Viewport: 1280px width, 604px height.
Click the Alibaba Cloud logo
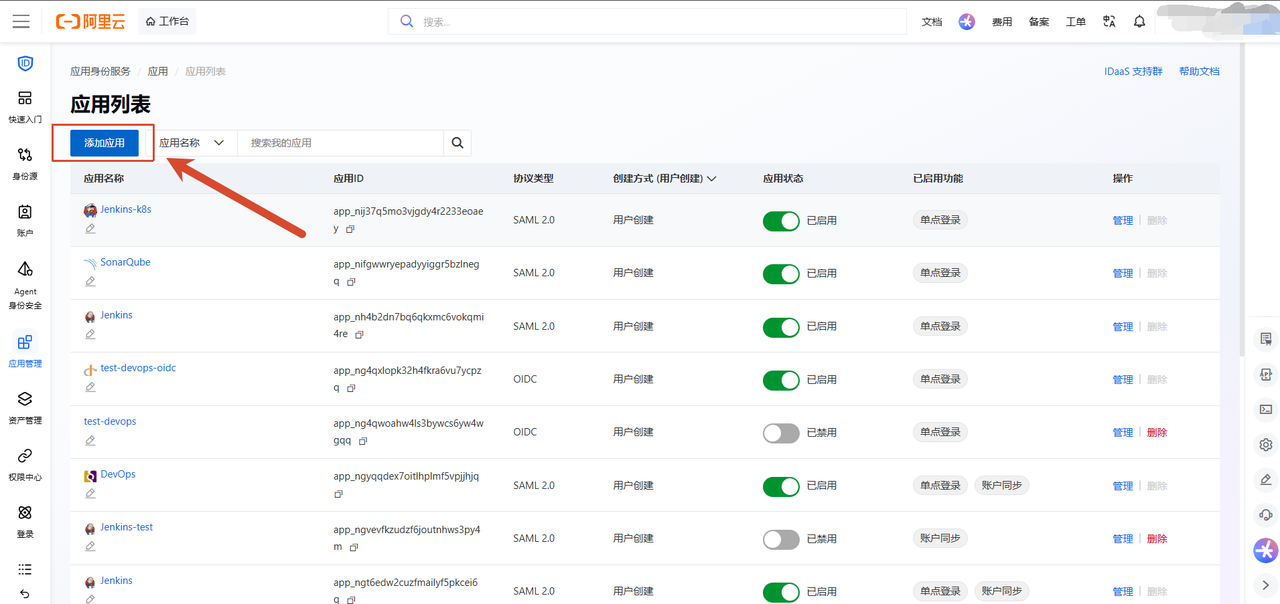tap(91, 21)
